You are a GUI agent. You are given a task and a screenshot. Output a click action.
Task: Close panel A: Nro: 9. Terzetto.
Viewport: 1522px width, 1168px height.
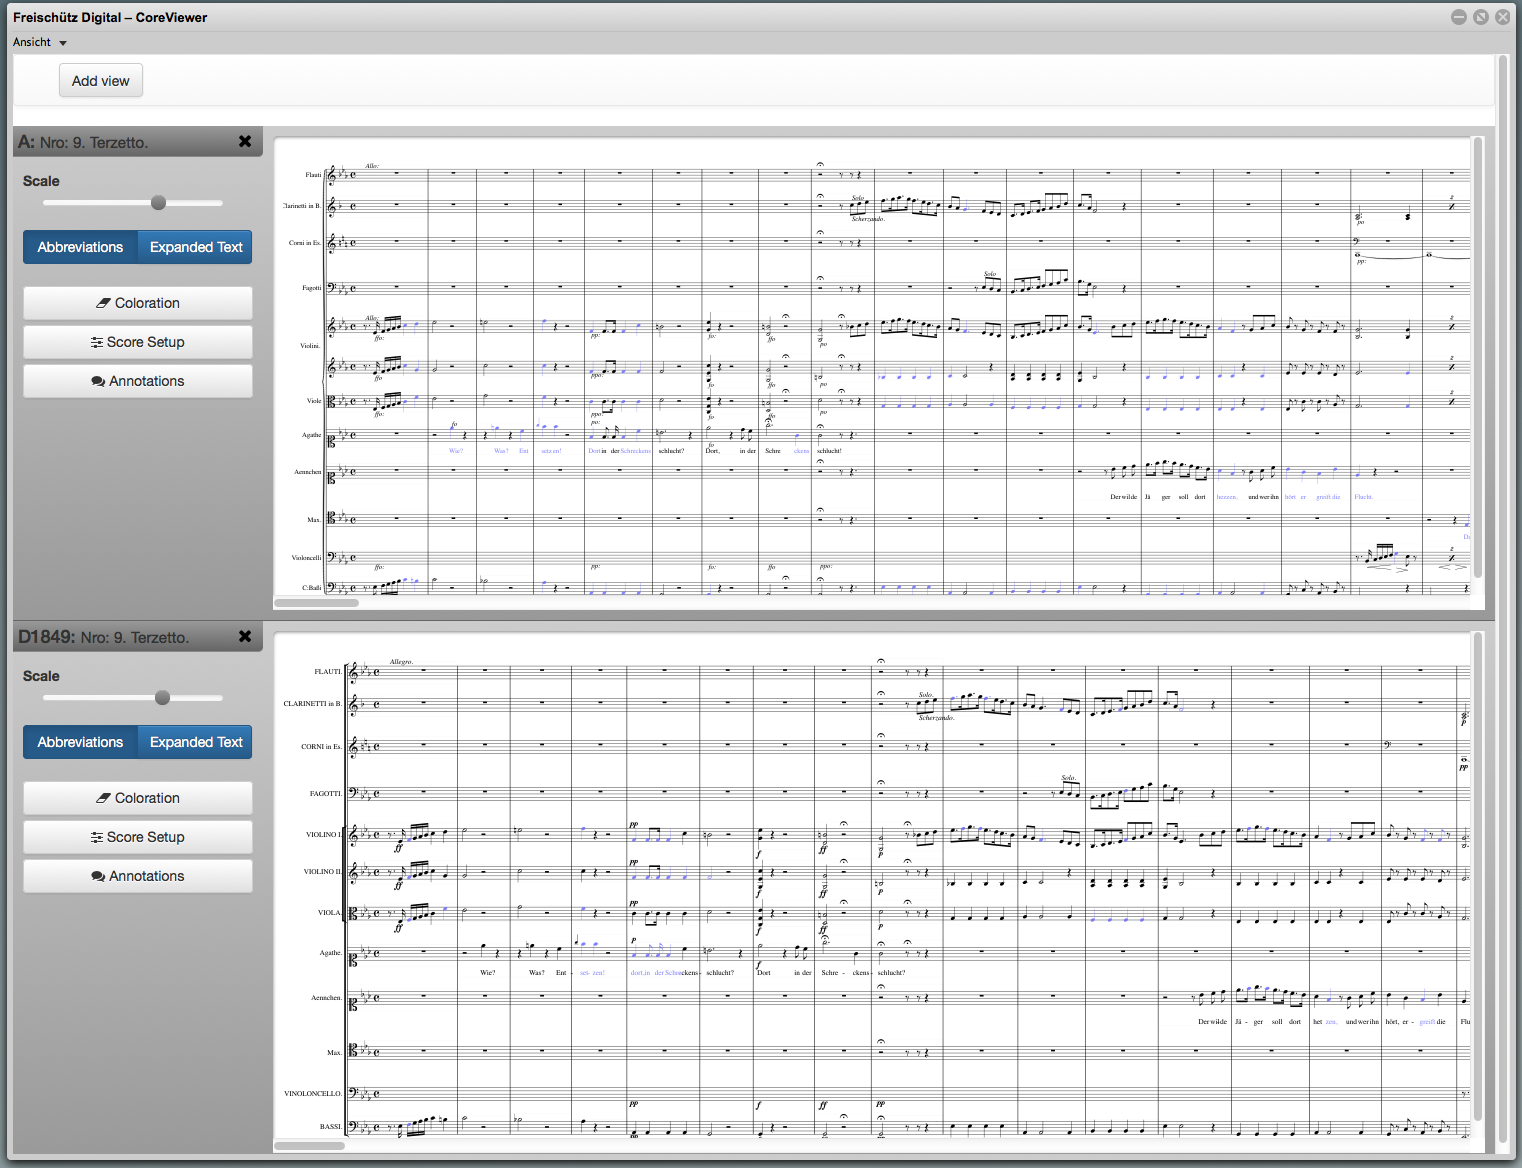point(245,141)
